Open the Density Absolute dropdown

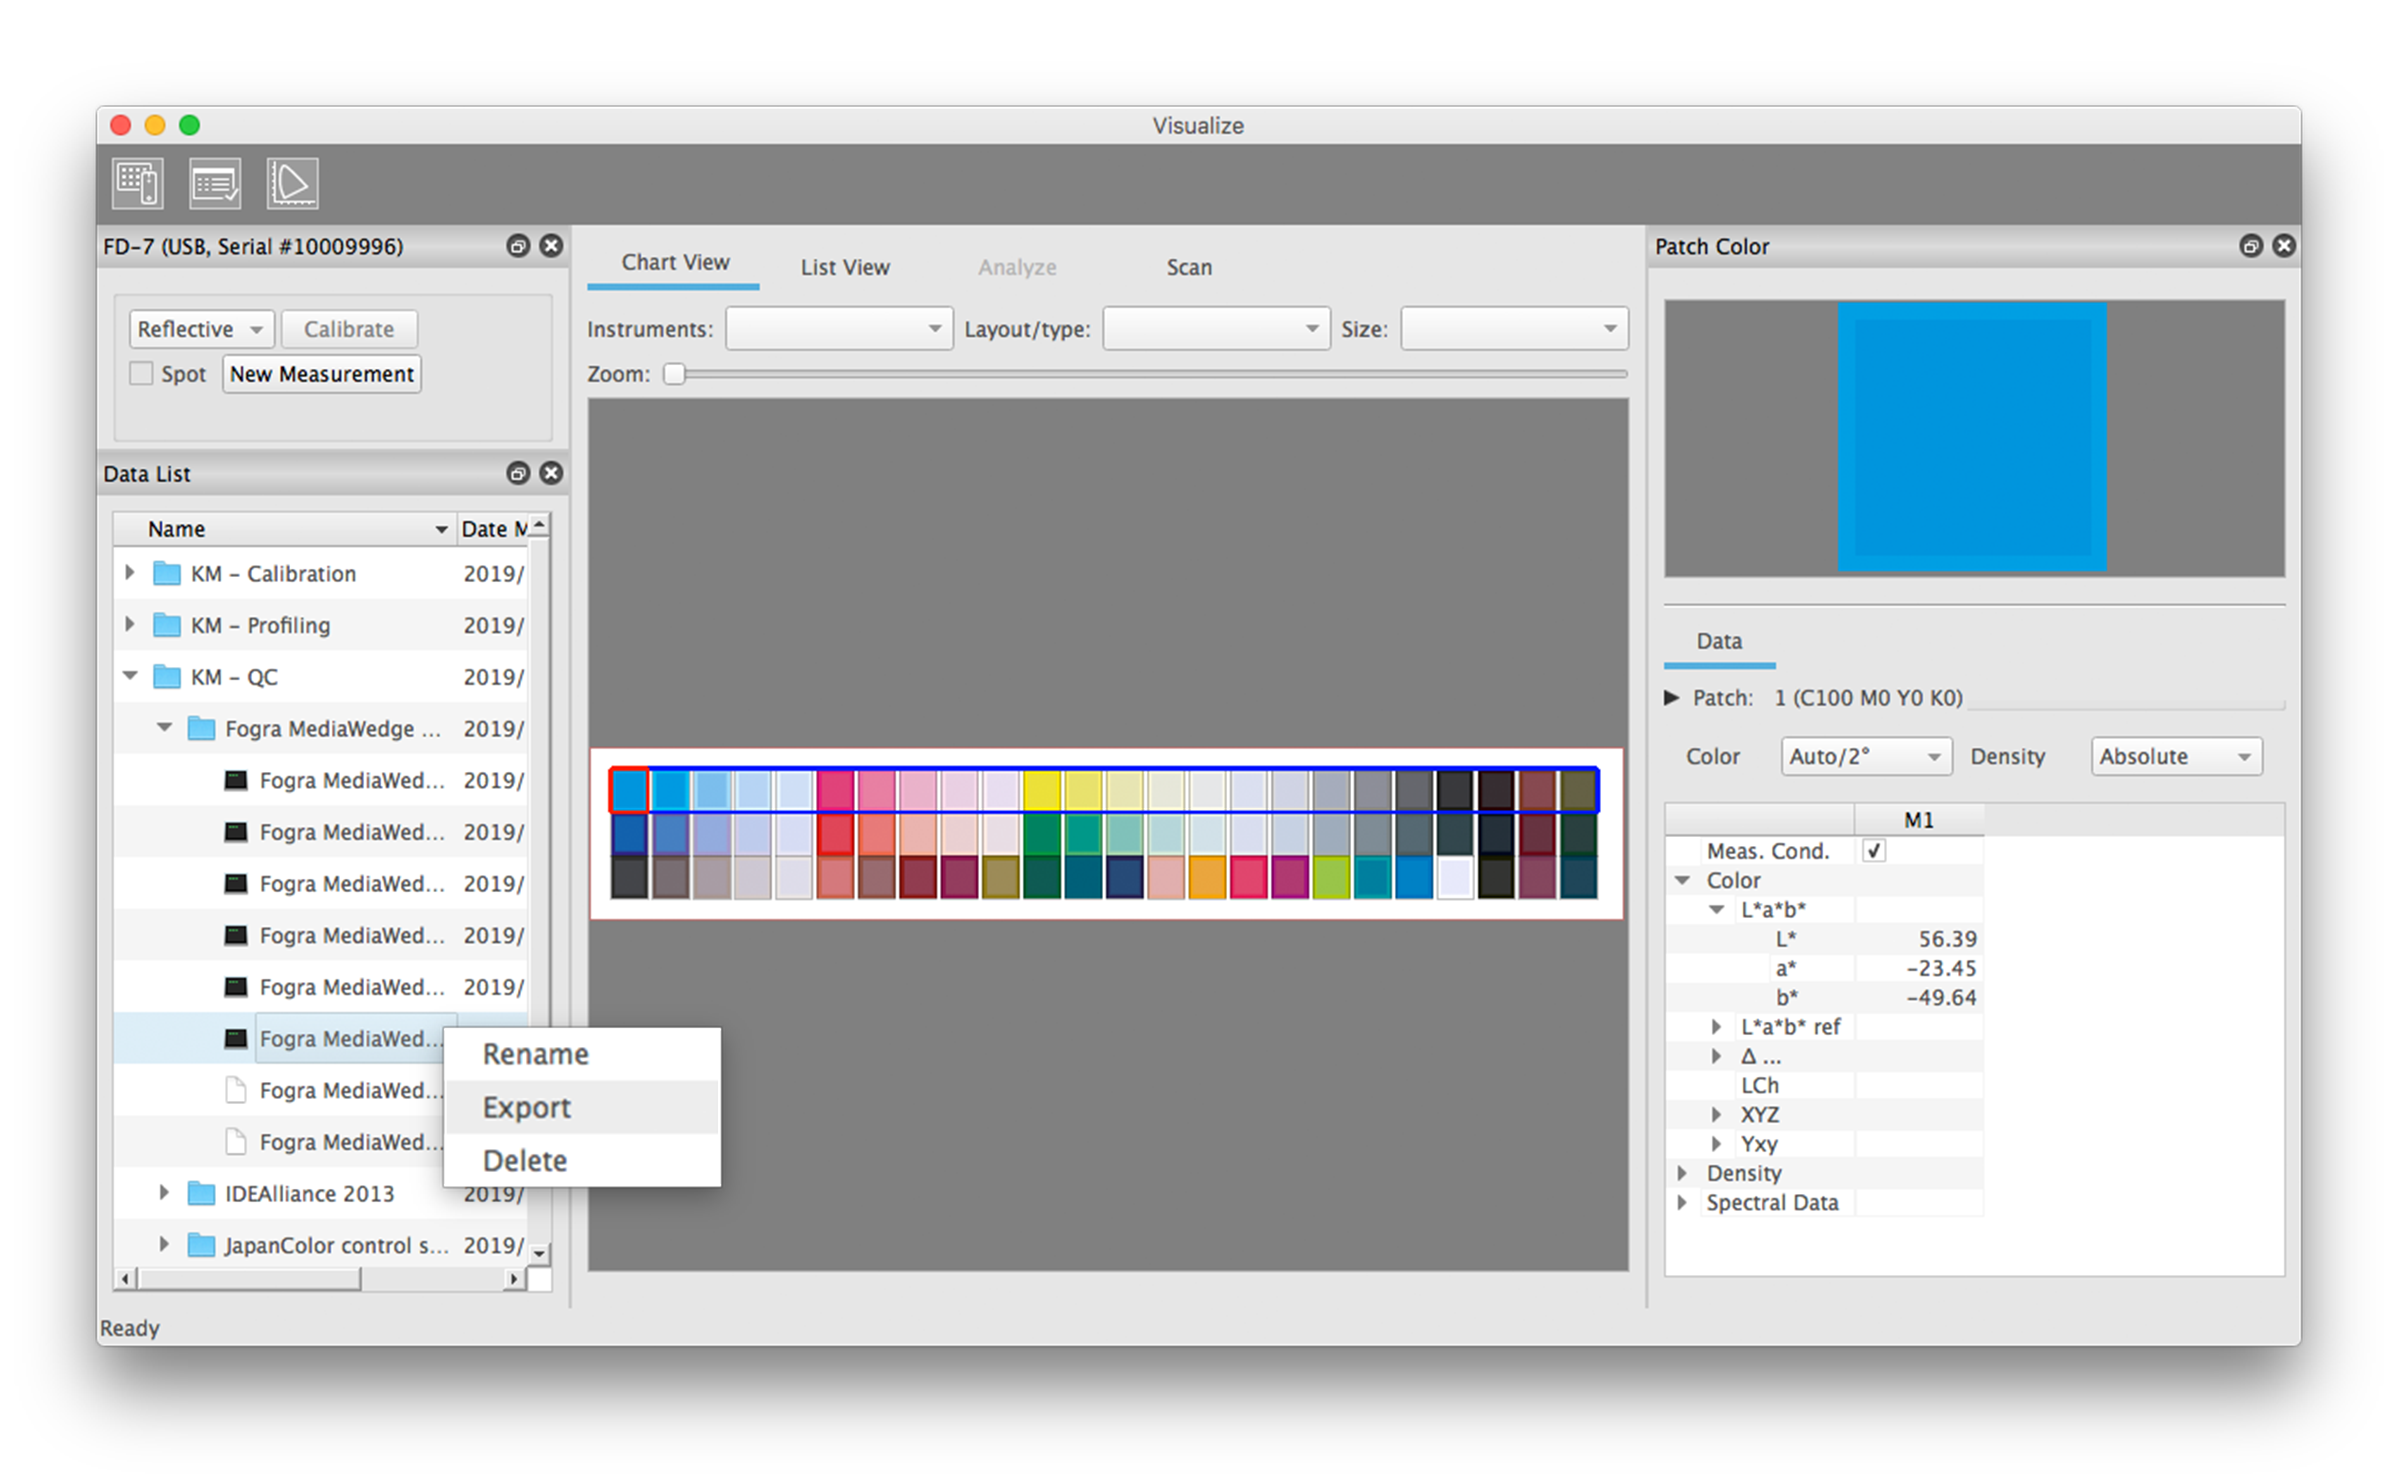pyautogui.click(x=2175, y=756)
